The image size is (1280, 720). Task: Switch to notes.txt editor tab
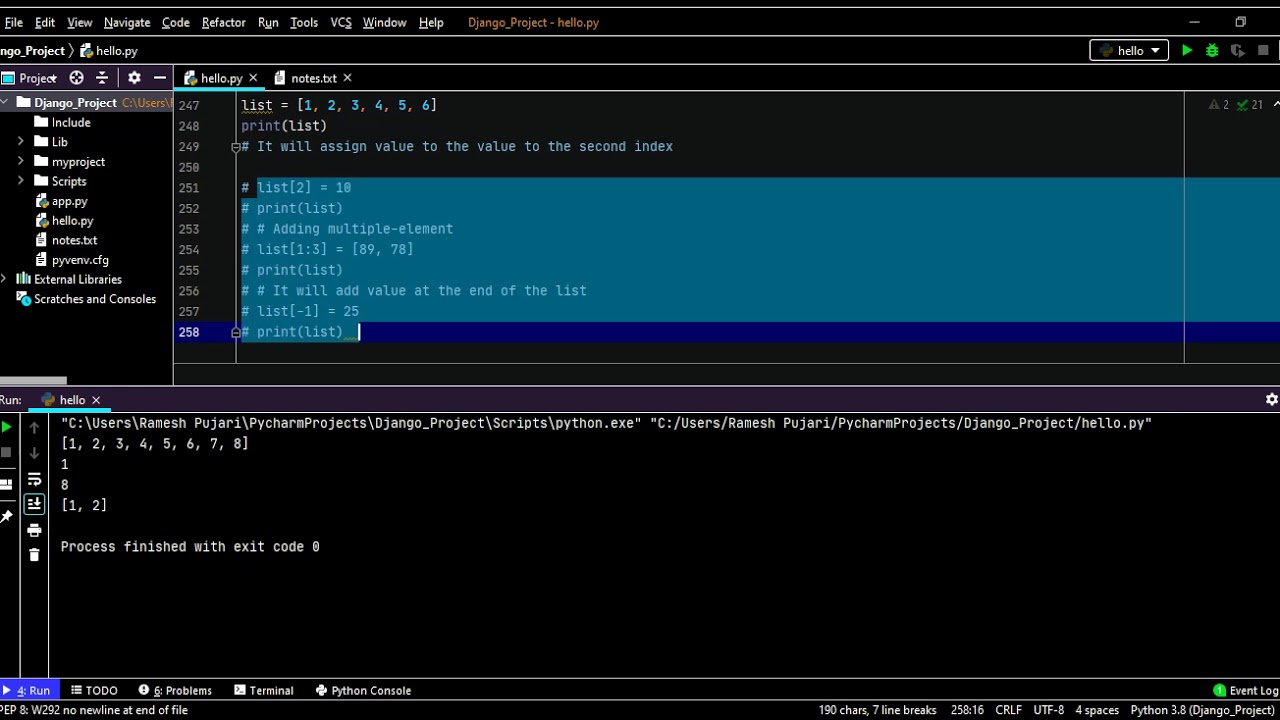pos(313,78)
